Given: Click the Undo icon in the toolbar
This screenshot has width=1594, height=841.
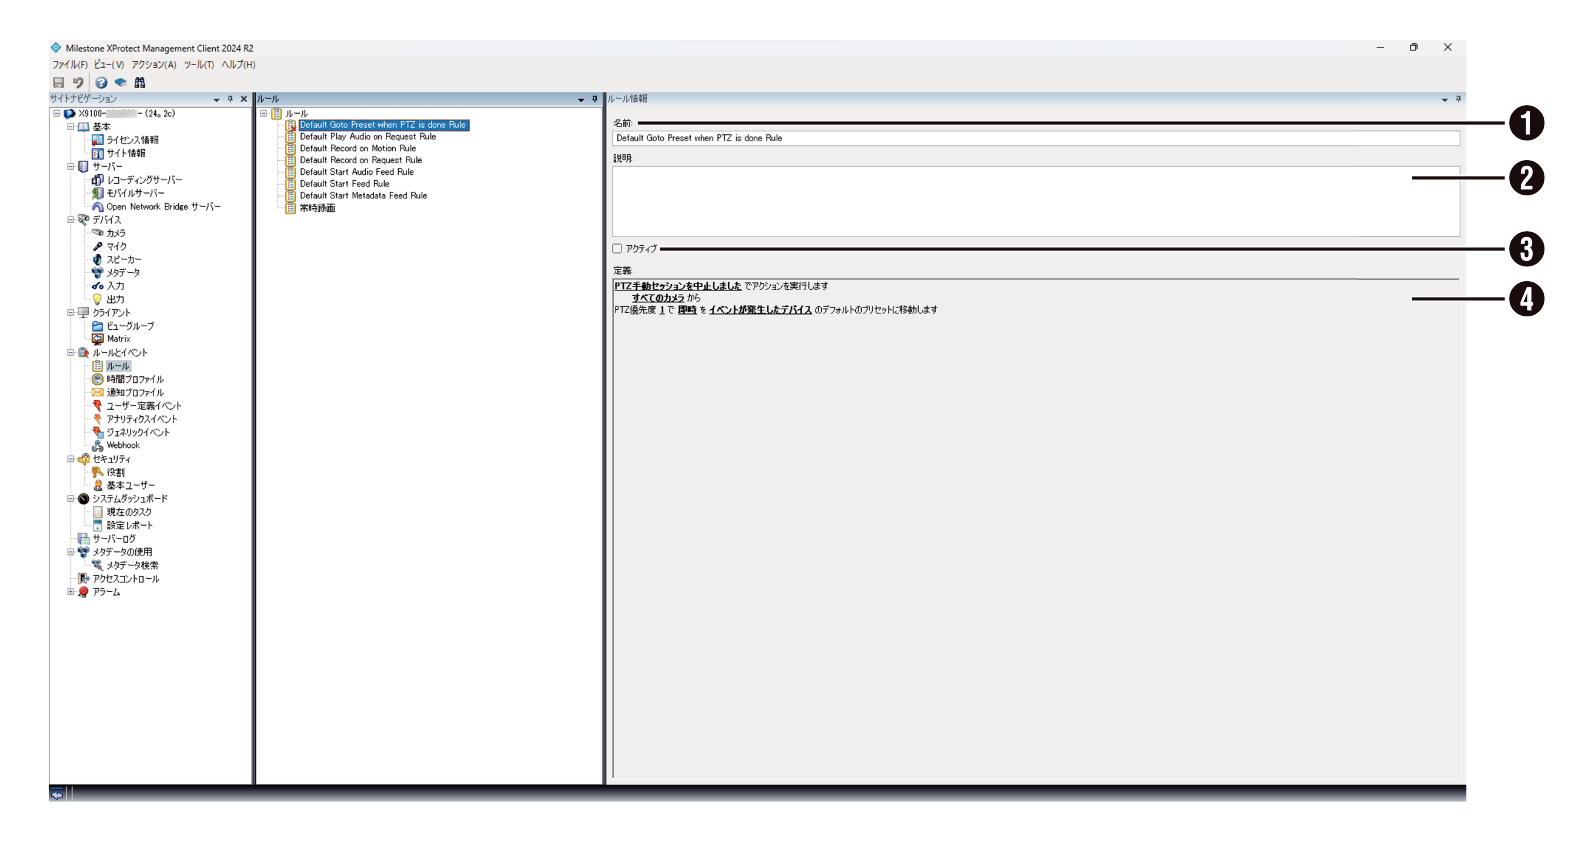Looking at the screenshot, I should click(78, 83).
